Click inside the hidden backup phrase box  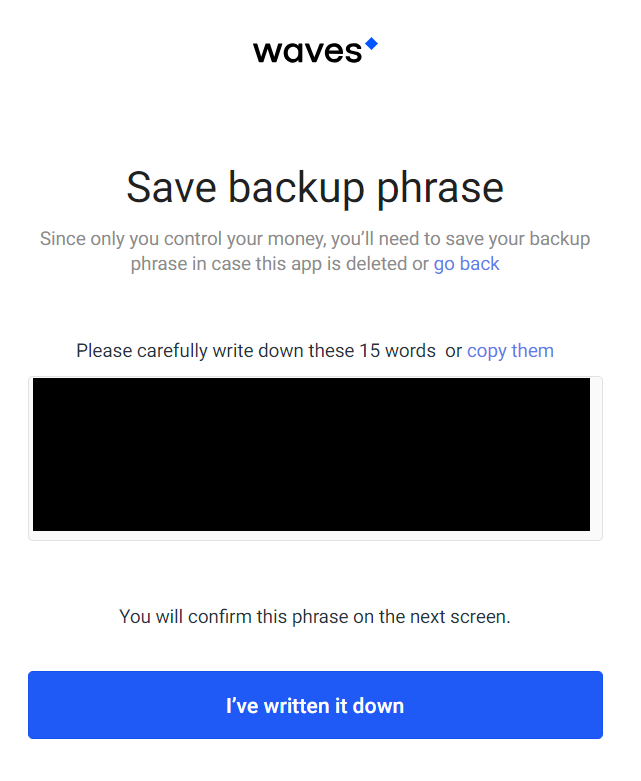click(x=311, y=454)
